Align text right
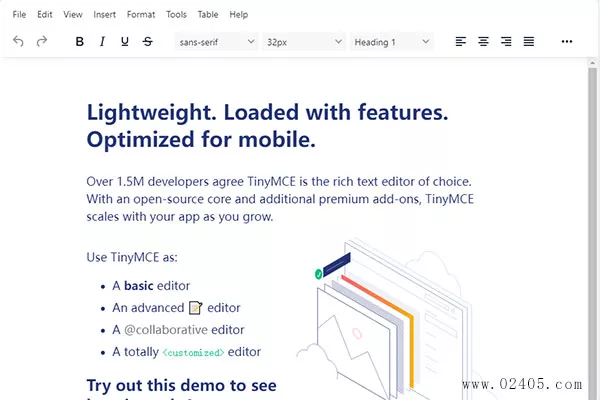Viewport: 600px width, 400px height. pos(506,41)
